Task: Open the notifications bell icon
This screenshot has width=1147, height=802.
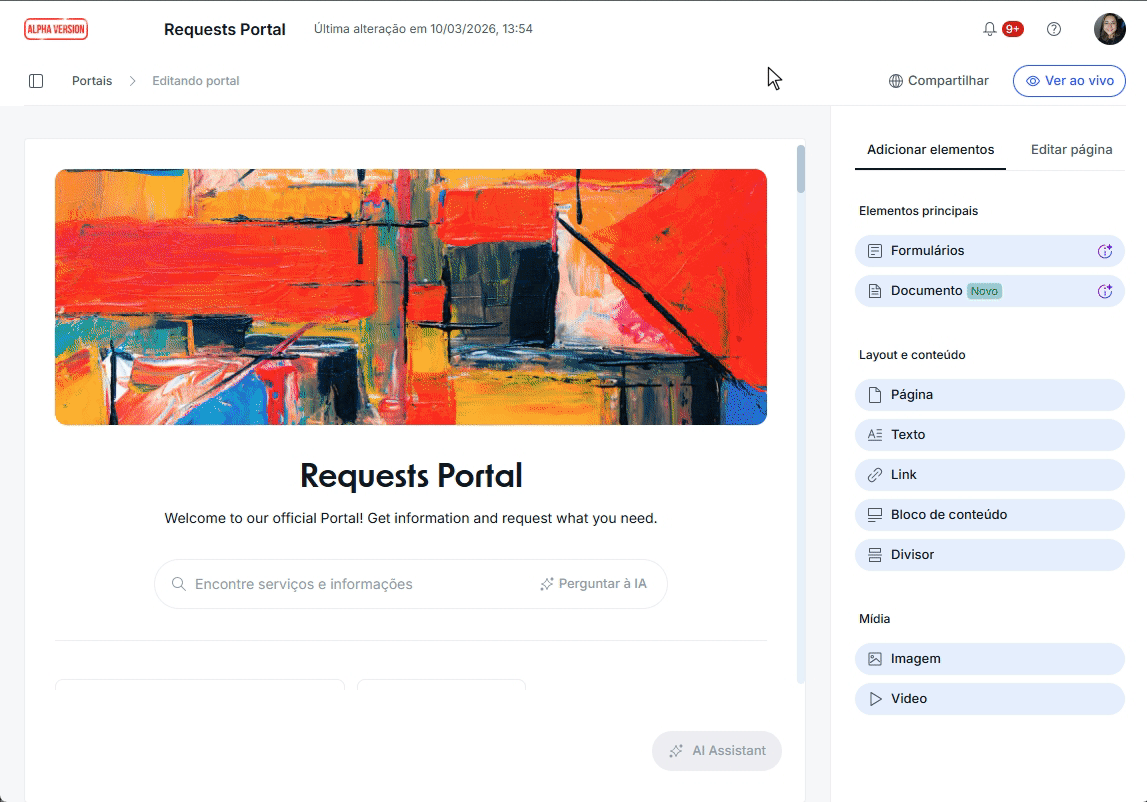Action: [989, 29]
